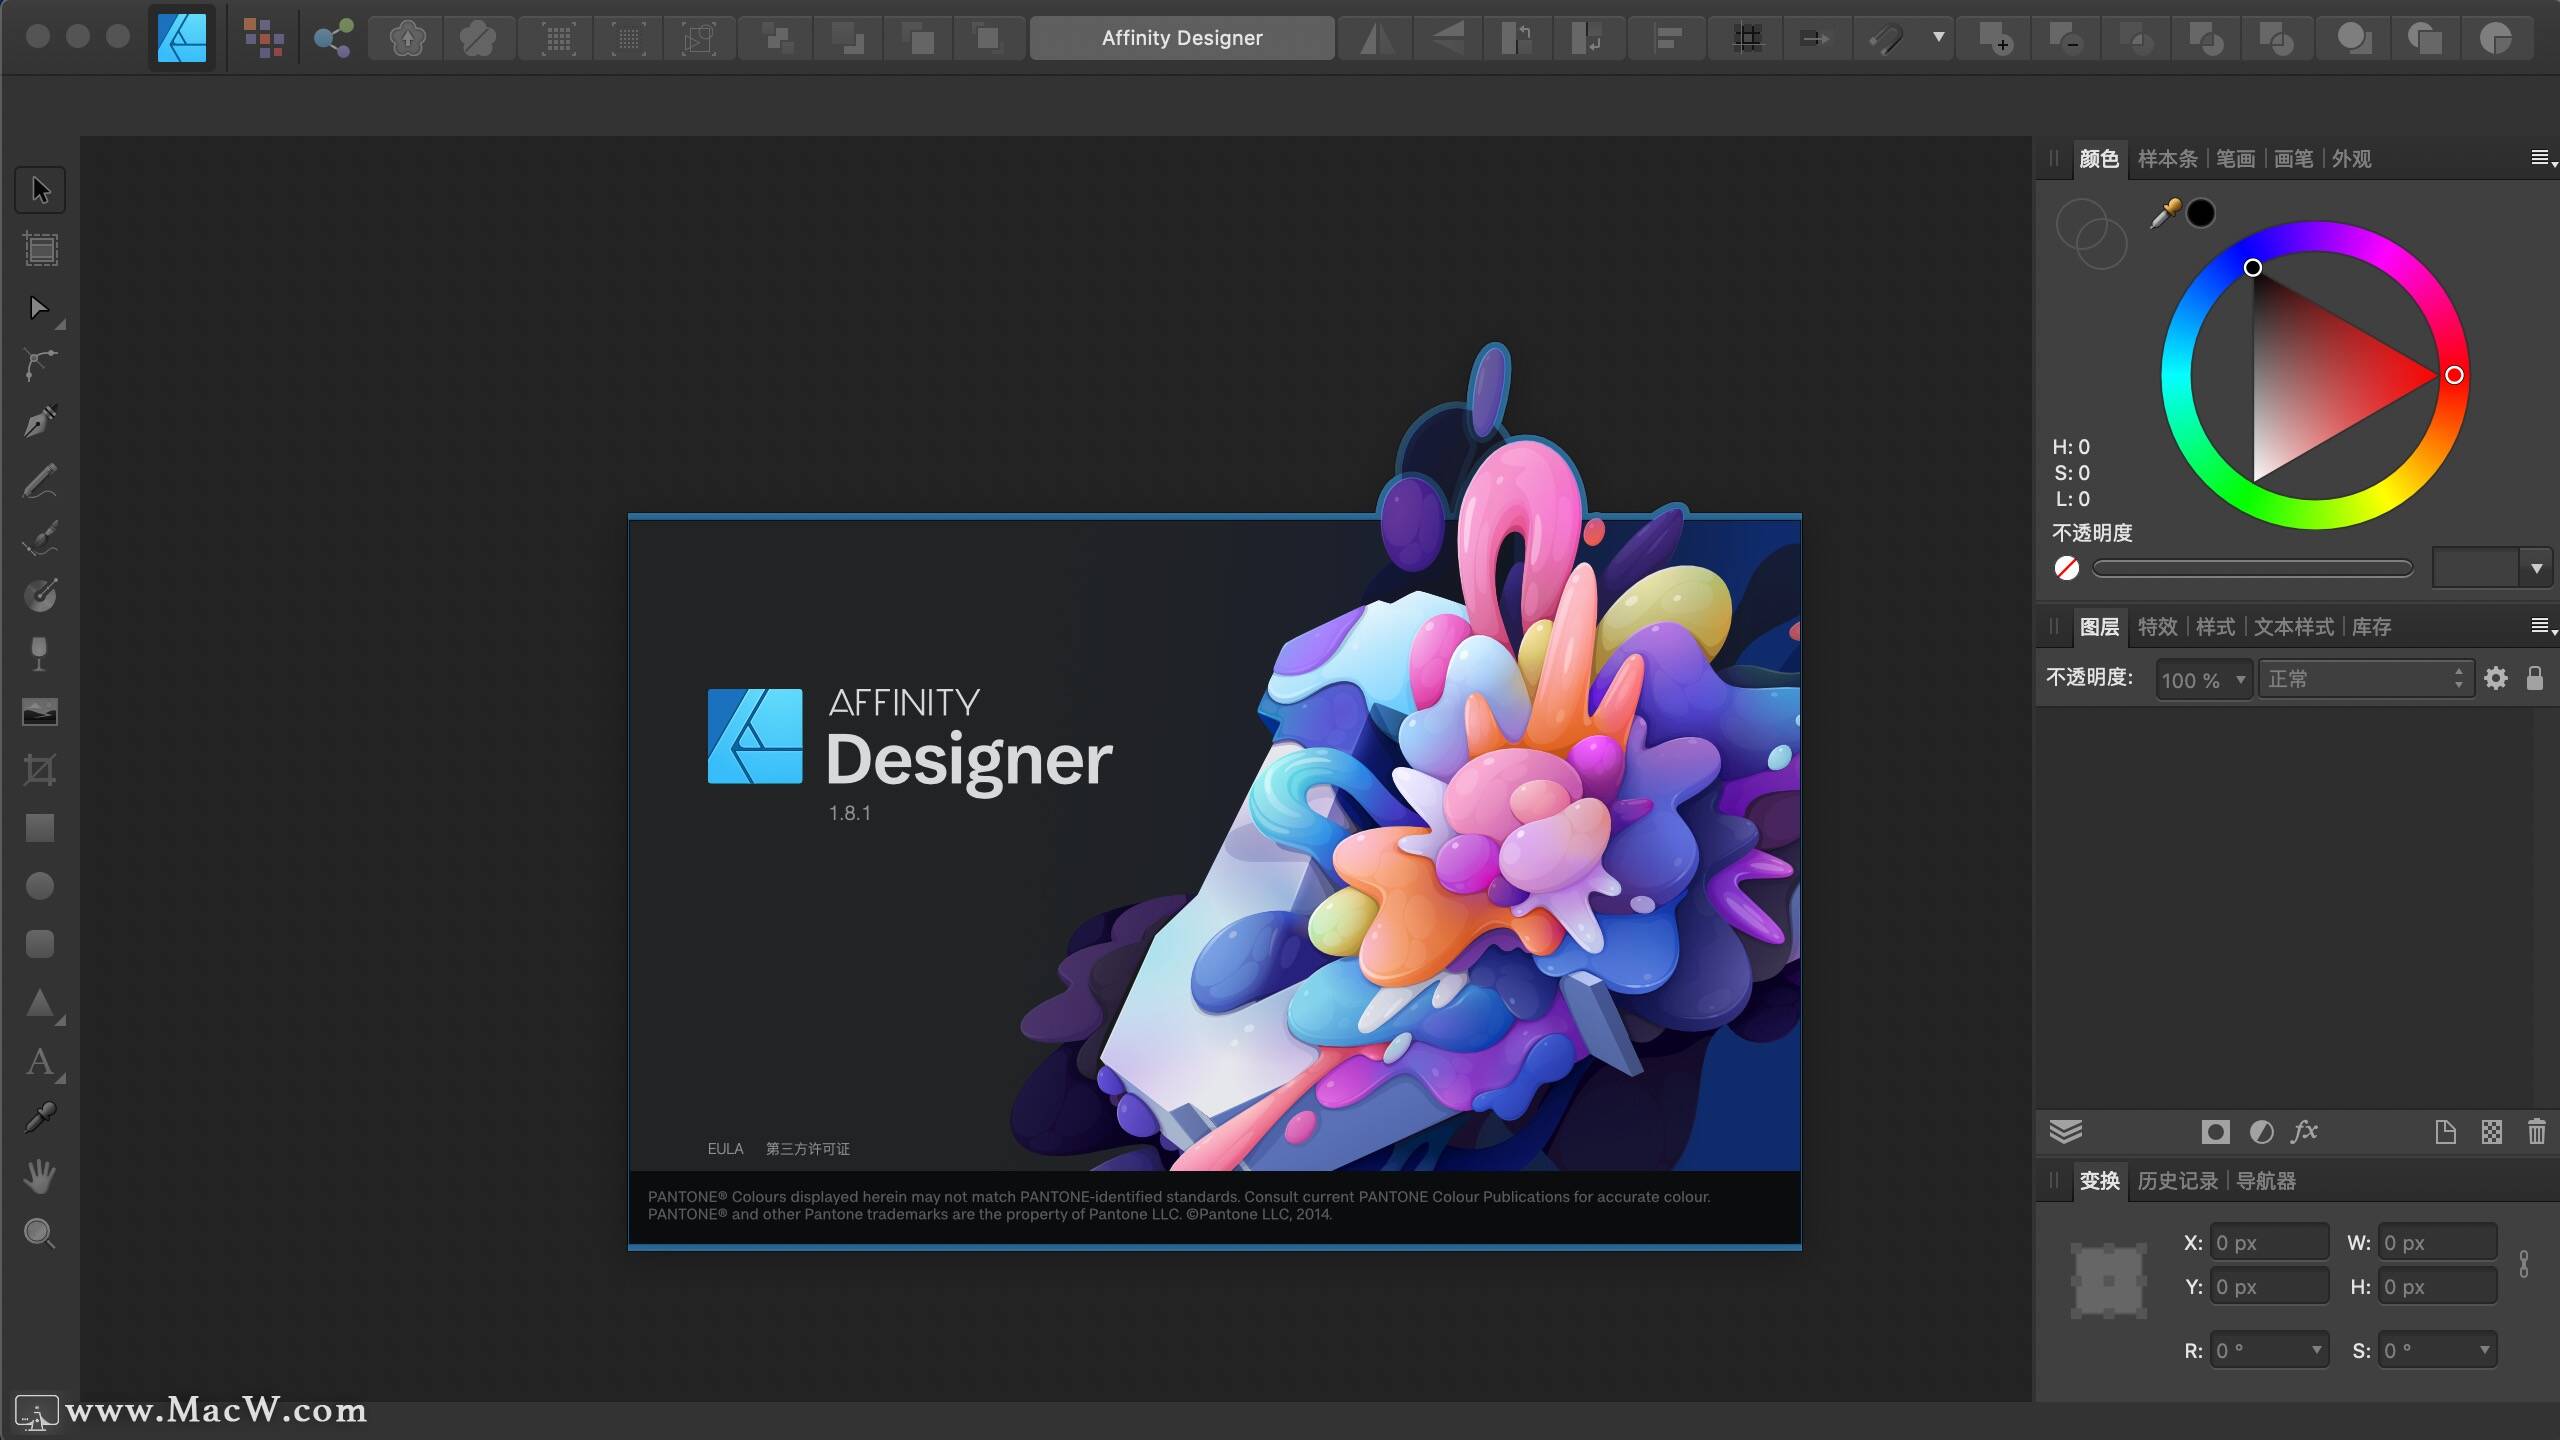
Task: Open the R rotation dropdown arrow
Action: (x=2316, y=1350)
